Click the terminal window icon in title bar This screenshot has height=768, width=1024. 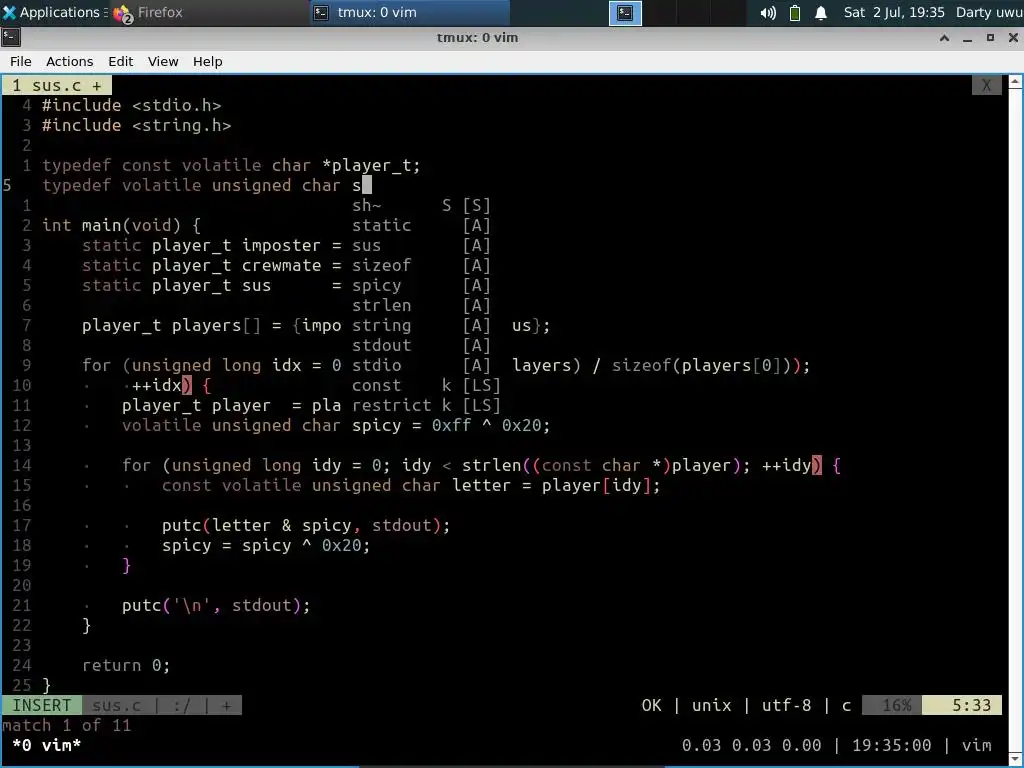11,37
